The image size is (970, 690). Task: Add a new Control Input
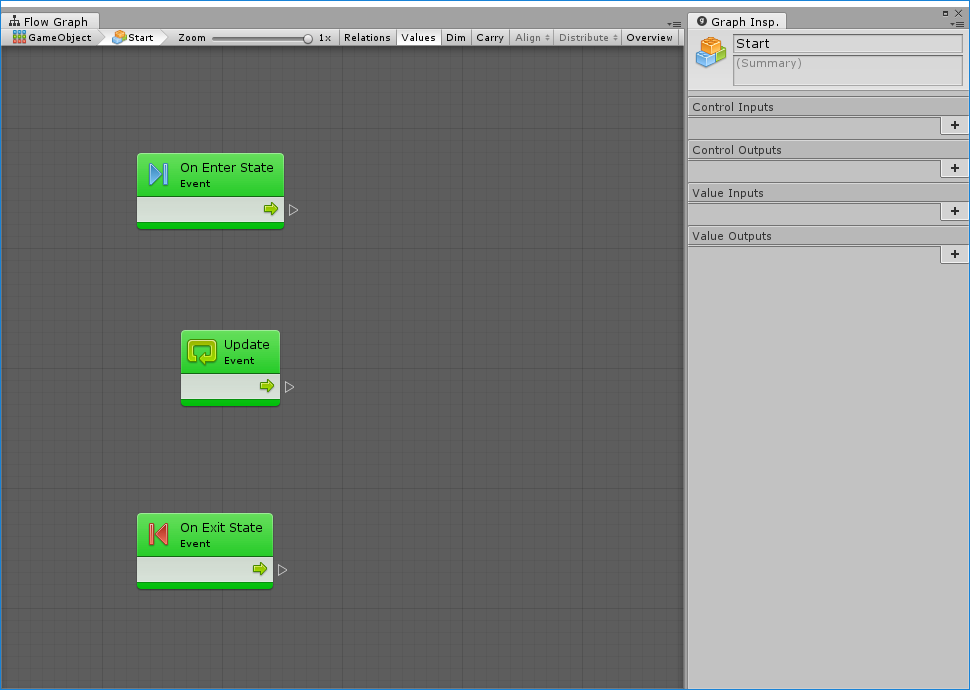954,125
